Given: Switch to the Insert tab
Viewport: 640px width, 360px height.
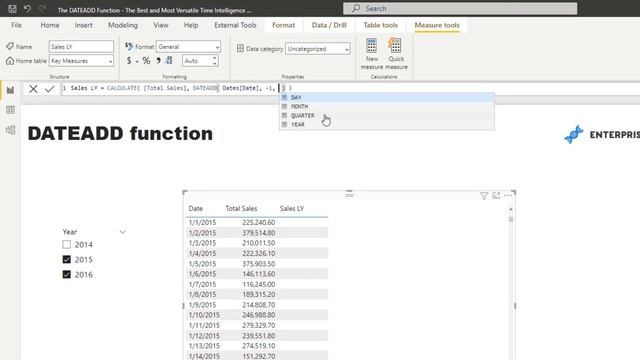Looking at the screenshot, I should pyautogui.click(x=83, y=25).
